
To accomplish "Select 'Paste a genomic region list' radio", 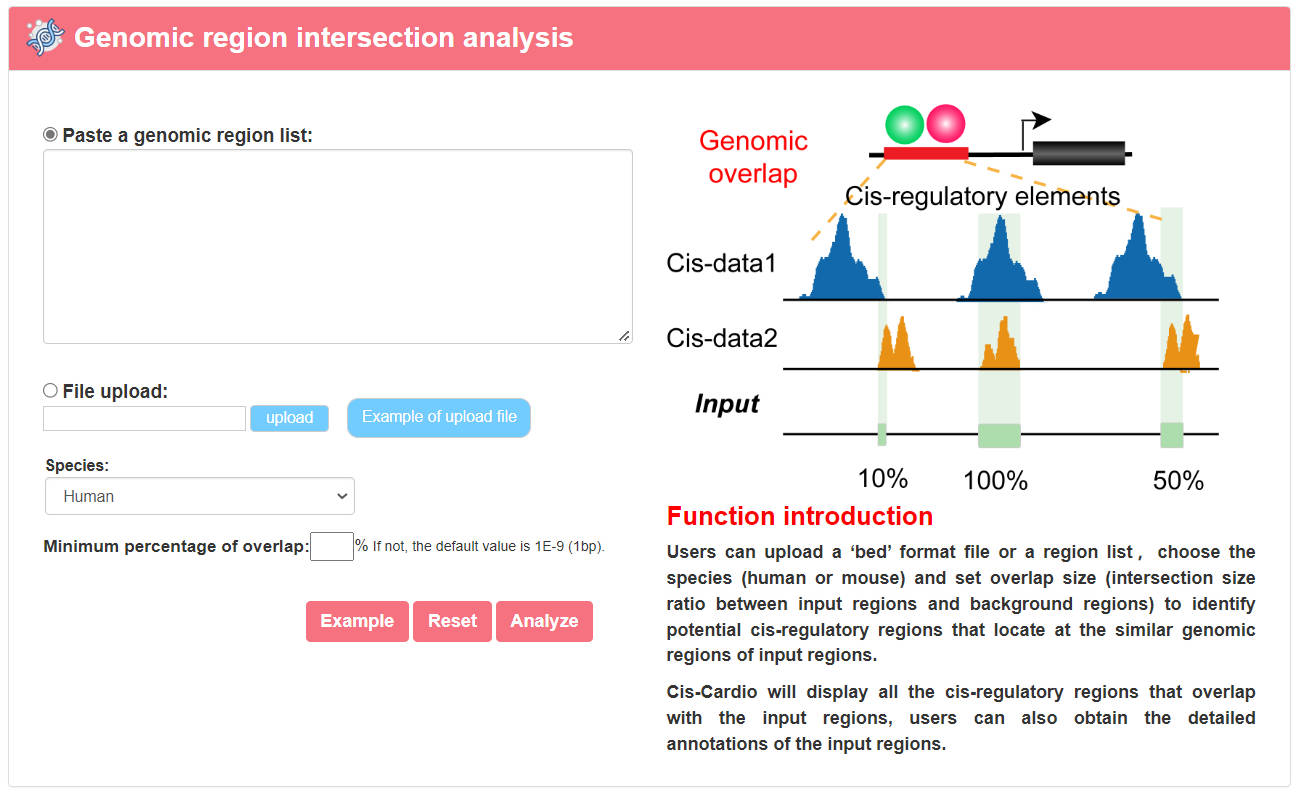I will click(50, 134).
